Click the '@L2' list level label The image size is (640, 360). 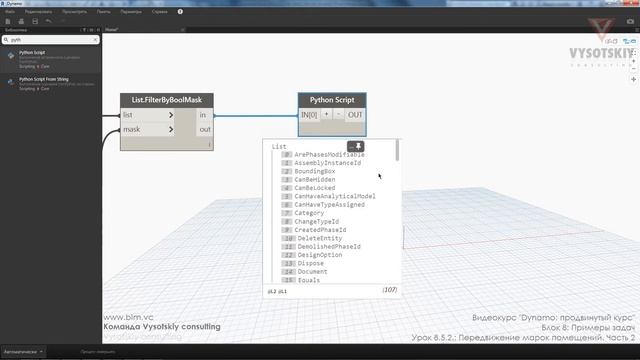[272, 291]
